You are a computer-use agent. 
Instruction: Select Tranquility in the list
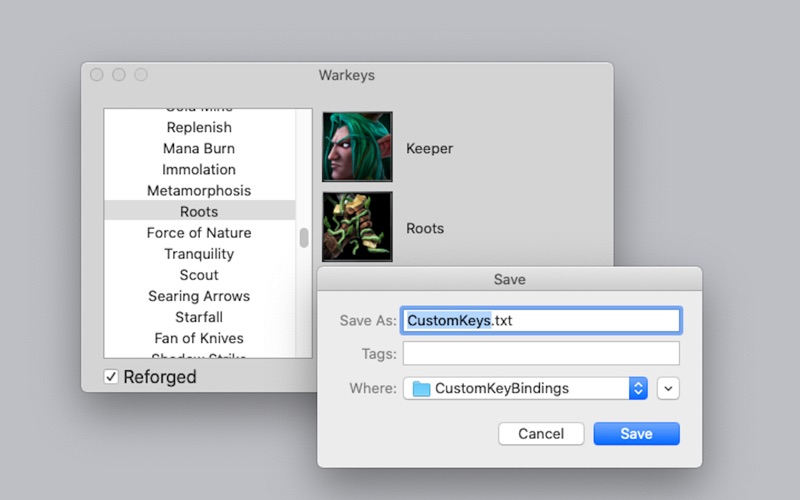tap(199, 254)
